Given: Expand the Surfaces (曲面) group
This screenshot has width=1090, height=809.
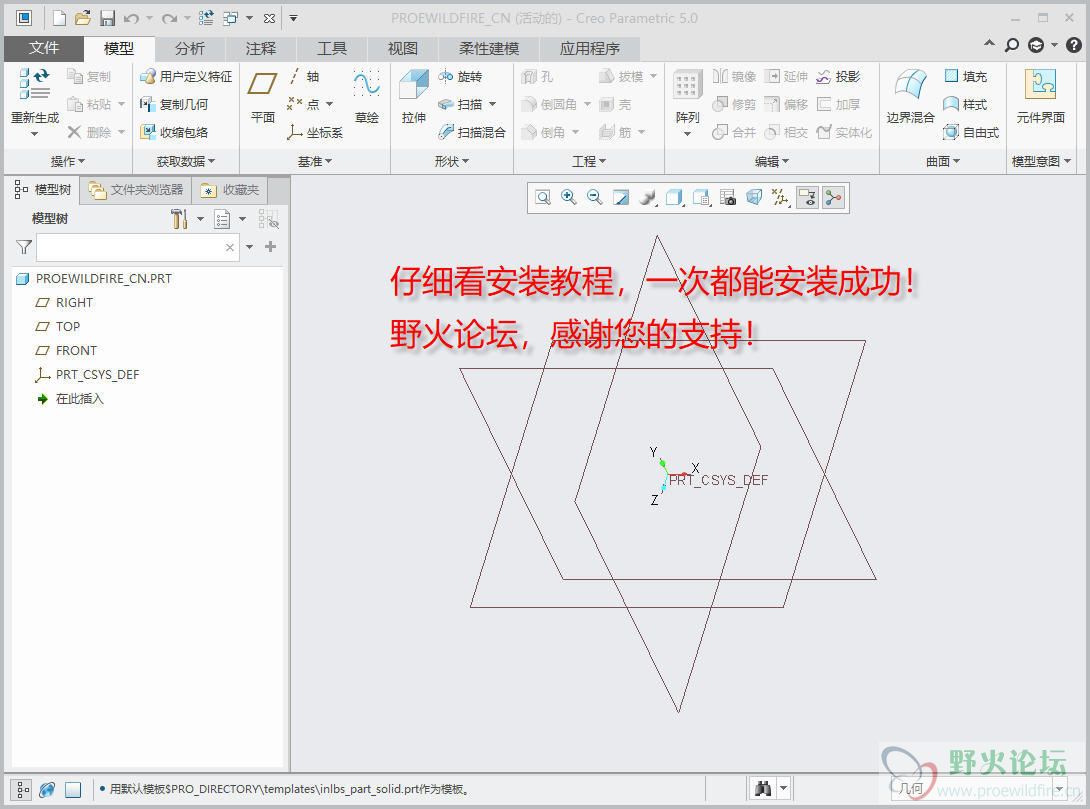Looking at the screenshot, I should (x=943, y=161).
